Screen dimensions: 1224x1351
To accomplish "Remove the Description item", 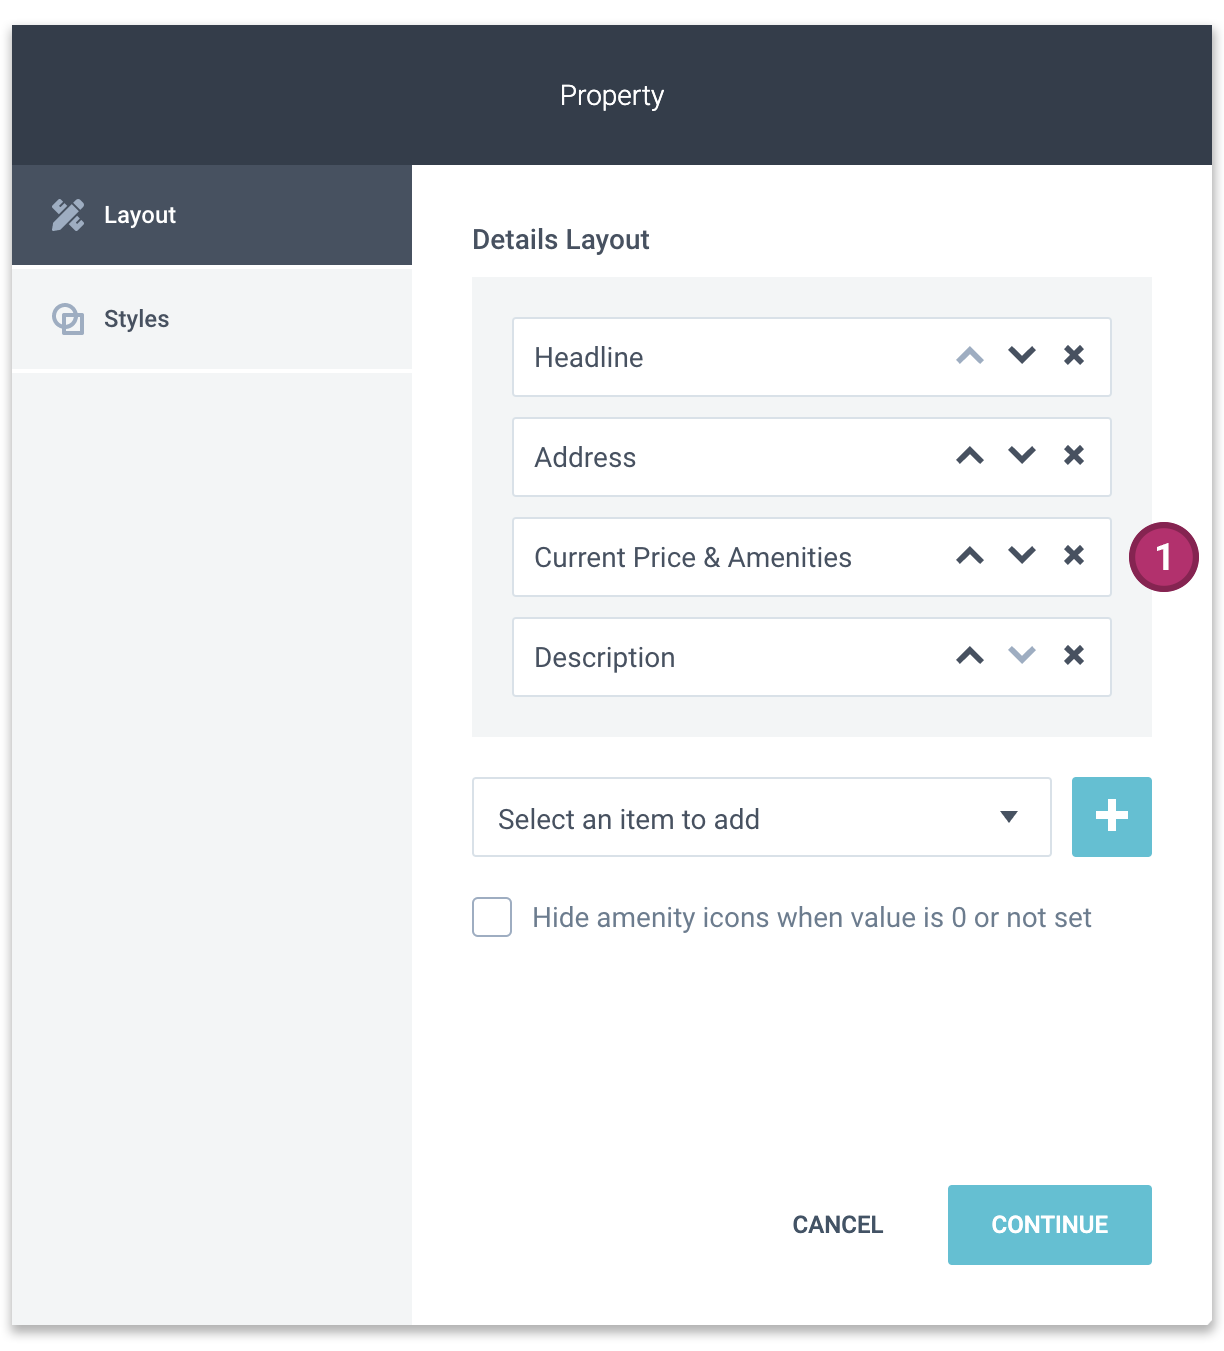I will click(1074, 655).
